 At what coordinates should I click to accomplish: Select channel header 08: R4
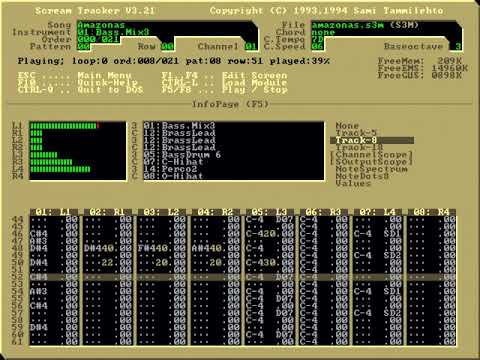432,212
